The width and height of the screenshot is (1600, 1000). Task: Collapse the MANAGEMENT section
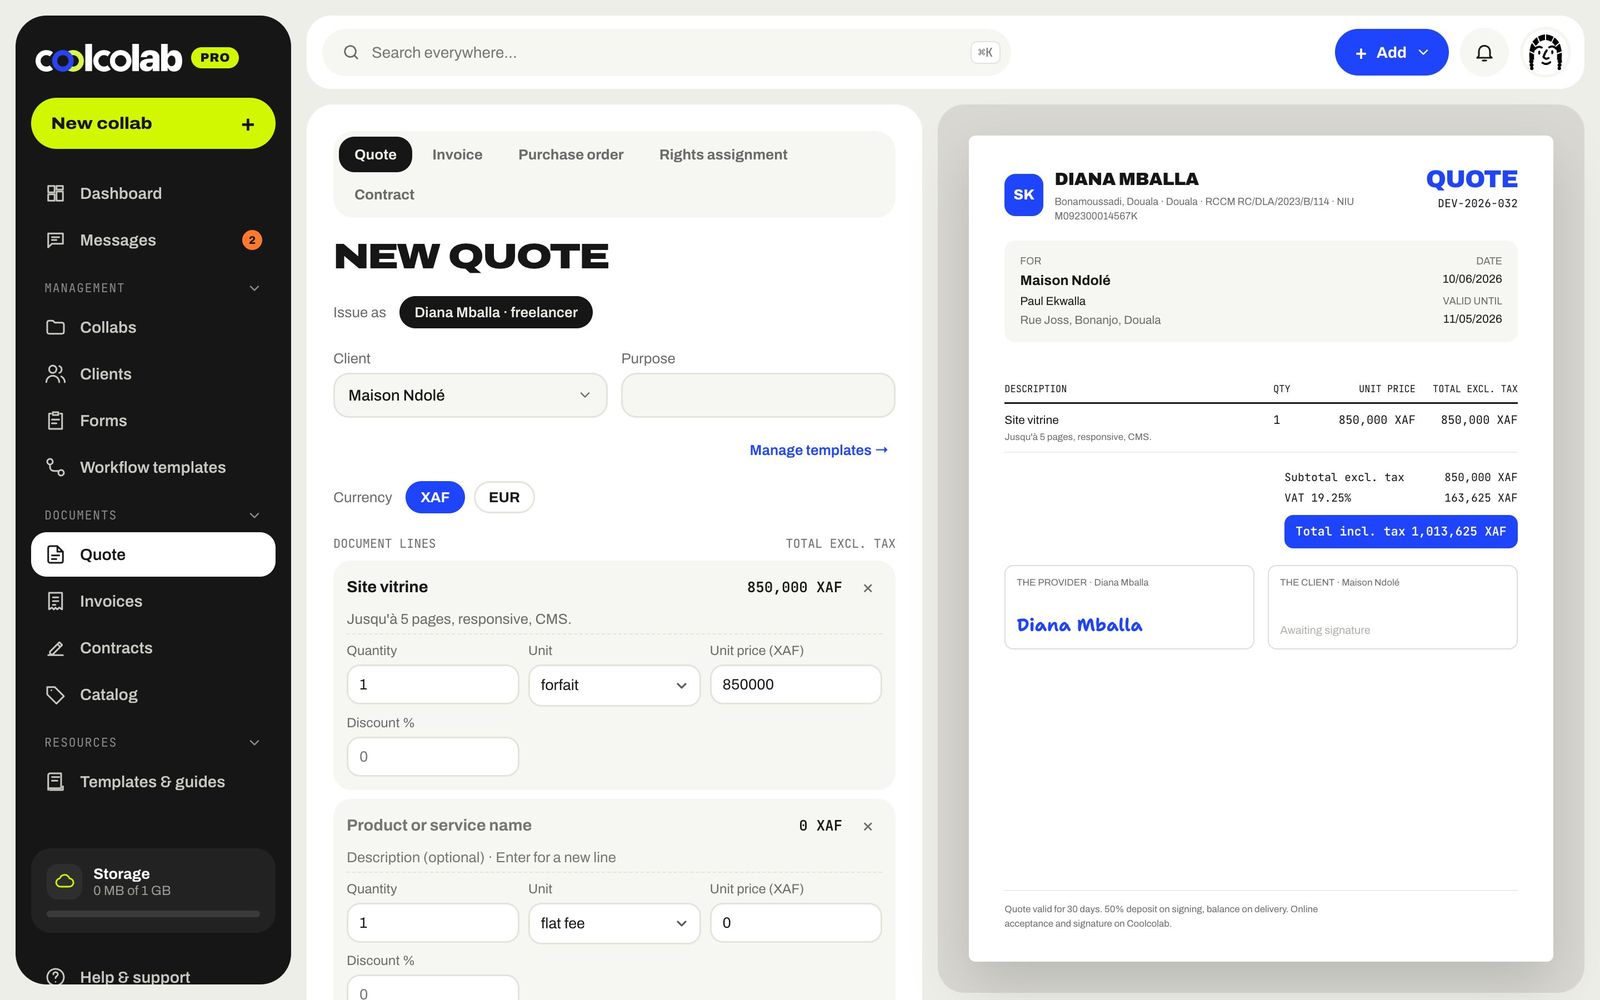pyautogui.click(x=254, y=288)
